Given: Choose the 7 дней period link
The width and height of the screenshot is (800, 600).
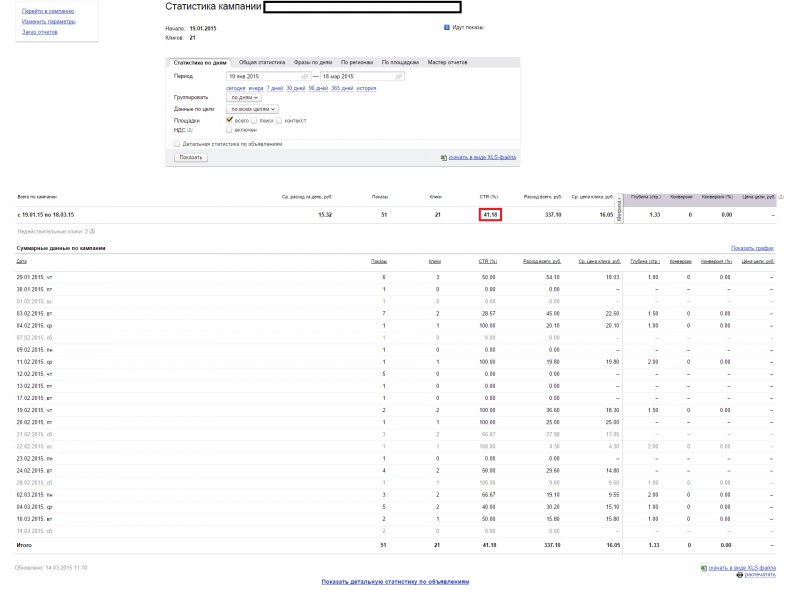Looking at the screenshot, I should click(x=274, y=88).
